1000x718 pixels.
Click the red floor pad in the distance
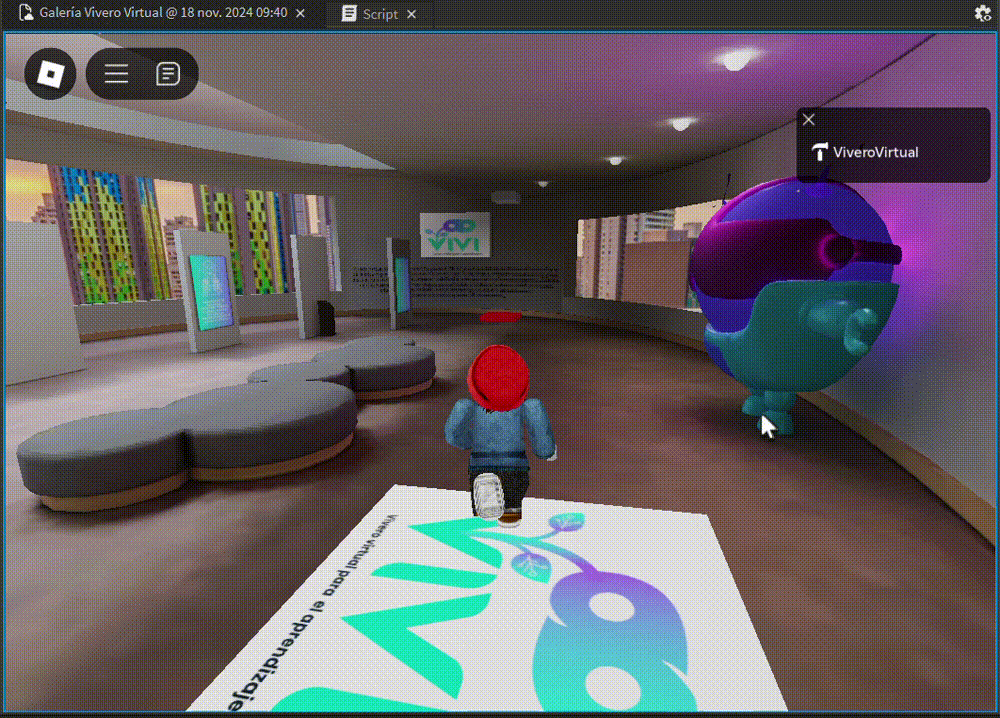[501, 317]
